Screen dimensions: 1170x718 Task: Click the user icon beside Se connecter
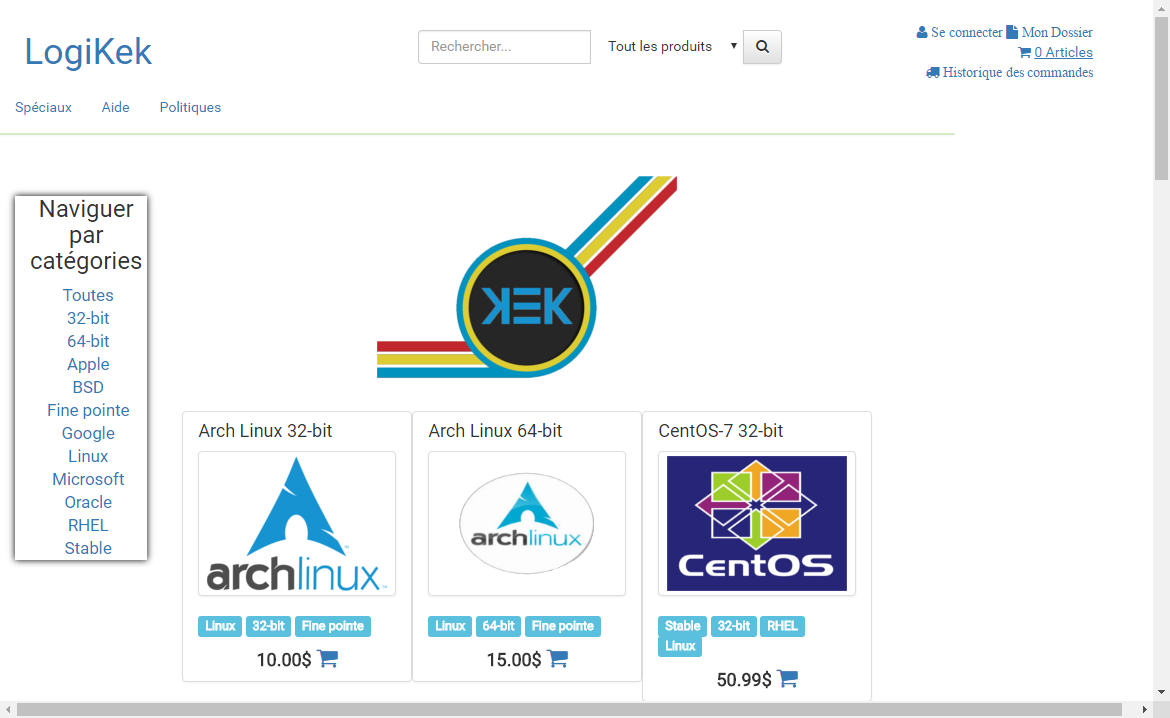click(x=922, y=32)
